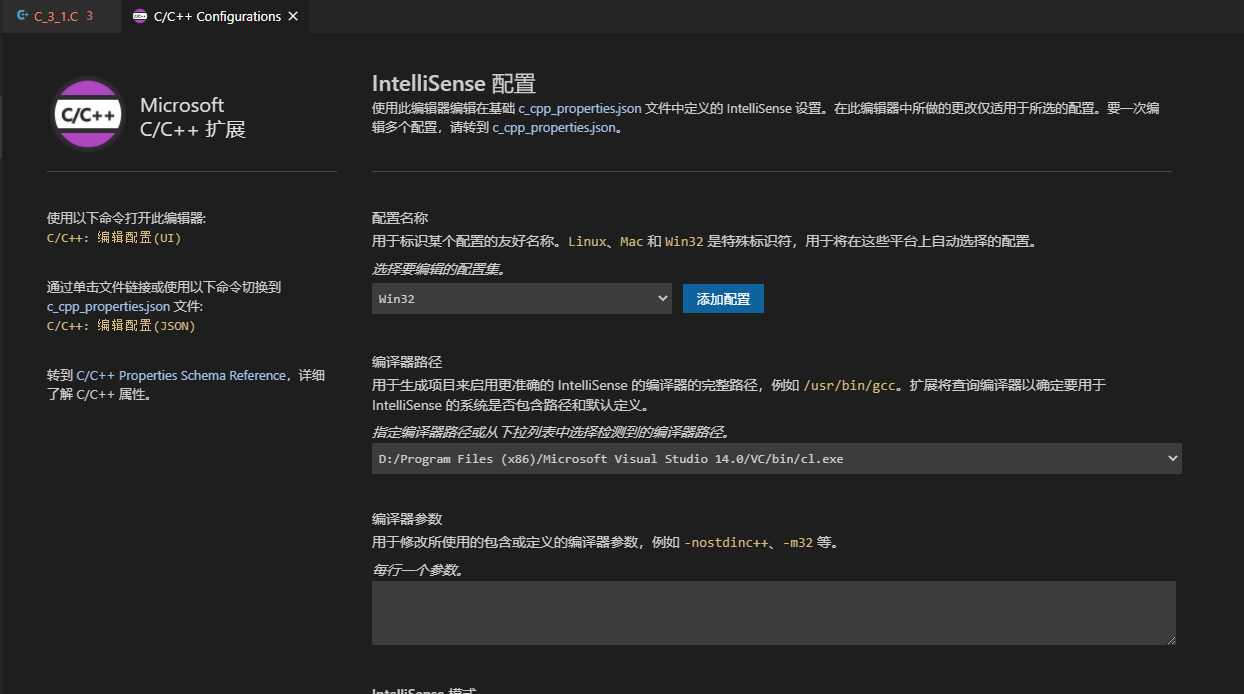The width and height of the screenshot is (1244, 694).
Task: Click the -nostdinc++ example argument text
Action: pyautogui.click(x=726, y=543)
